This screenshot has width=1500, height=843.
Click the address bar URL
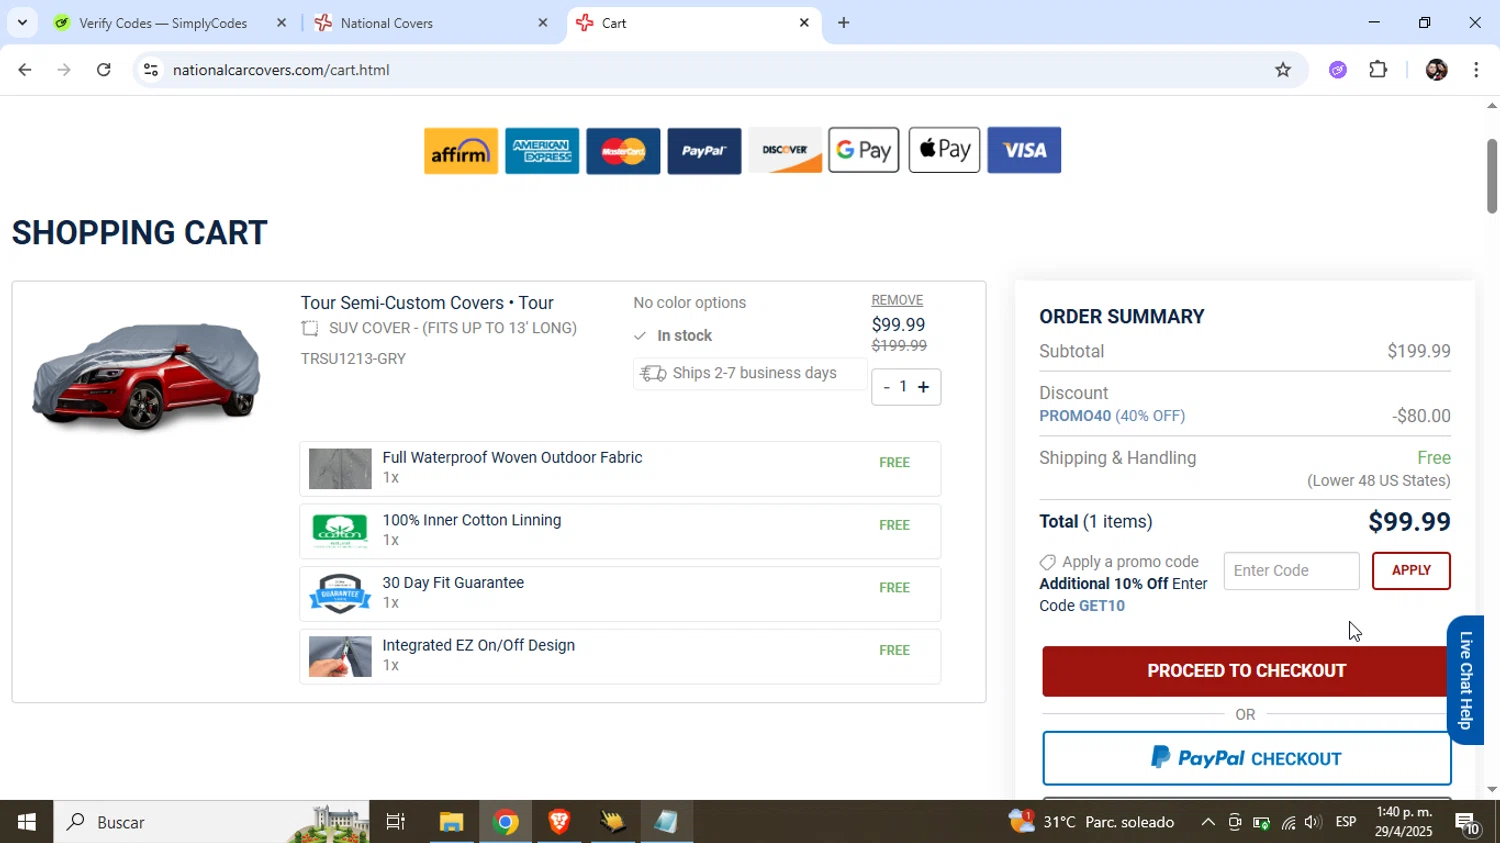click(281, 70)
